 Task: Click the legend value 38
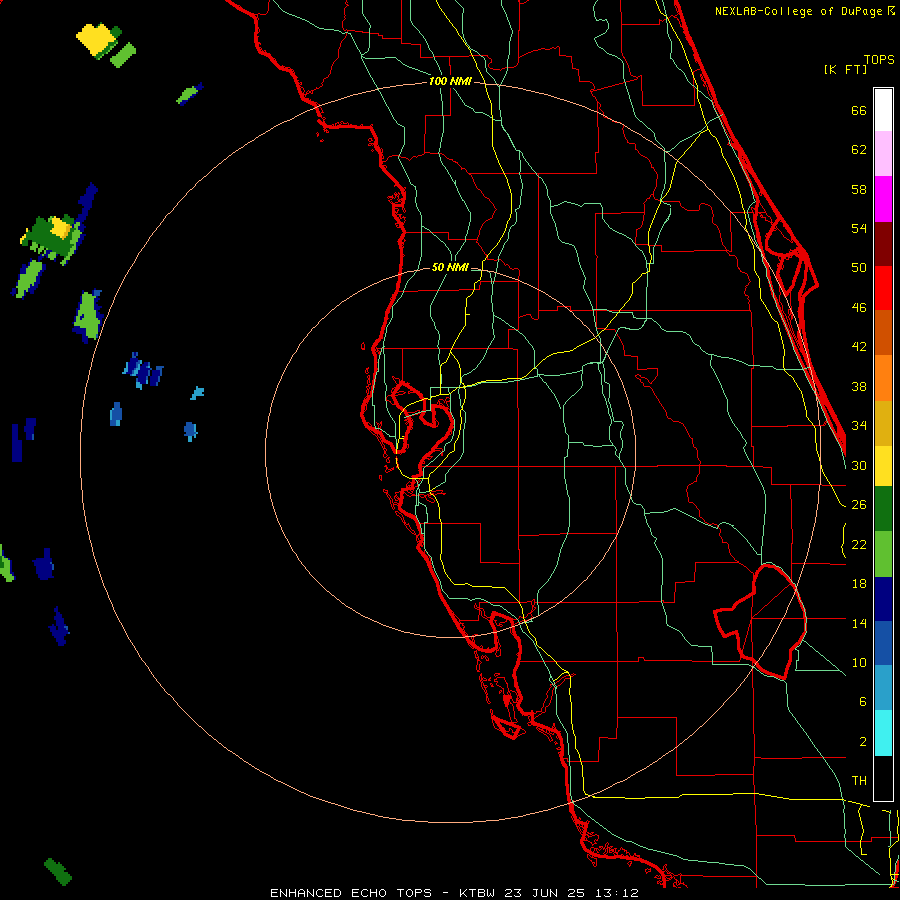pos(859,386)
